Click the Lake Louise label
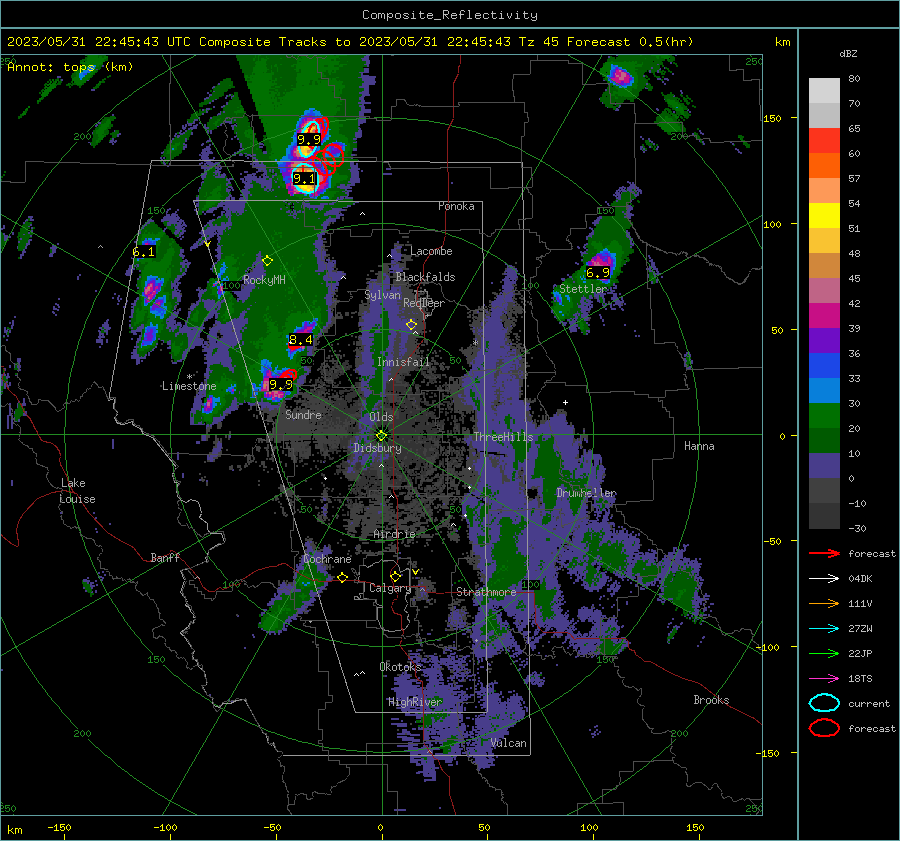The height and width of the screenshot is (841, 900). [77, 491]
